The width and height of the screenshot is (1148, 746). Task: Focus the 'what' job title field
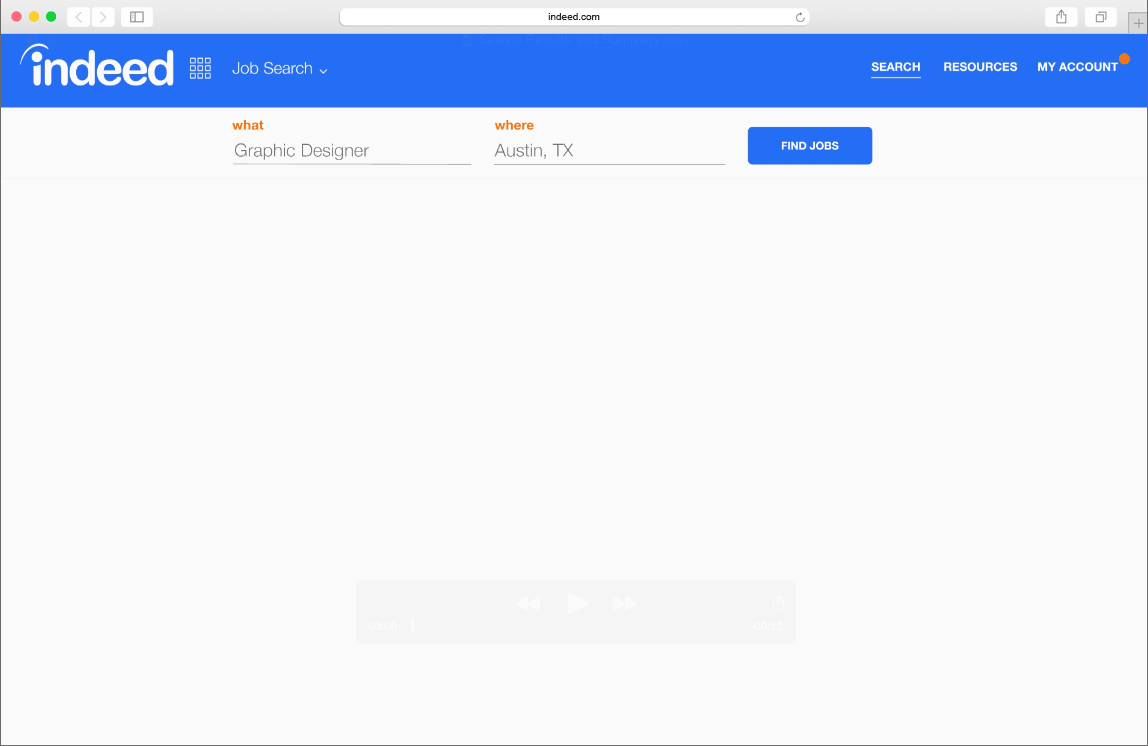pos(351,151)
